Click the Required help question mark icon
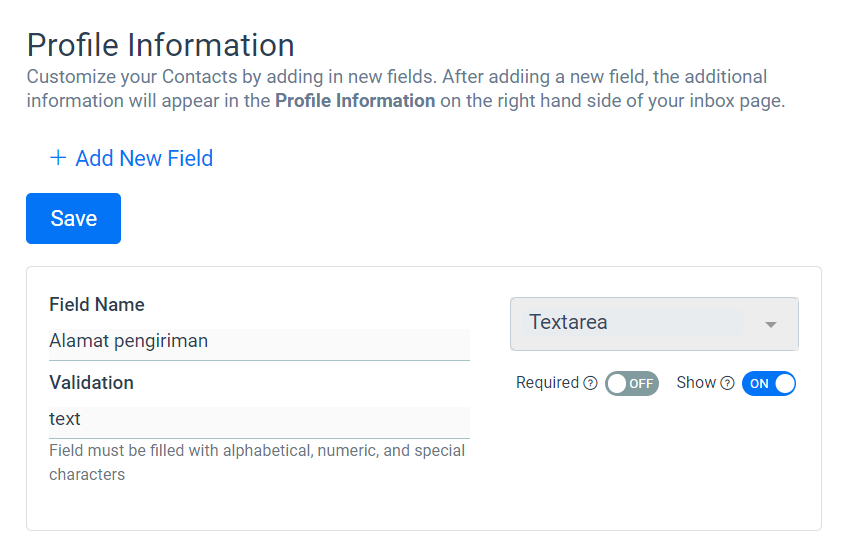The width and height of the screenshot is (848, 543). click(591, 383)
